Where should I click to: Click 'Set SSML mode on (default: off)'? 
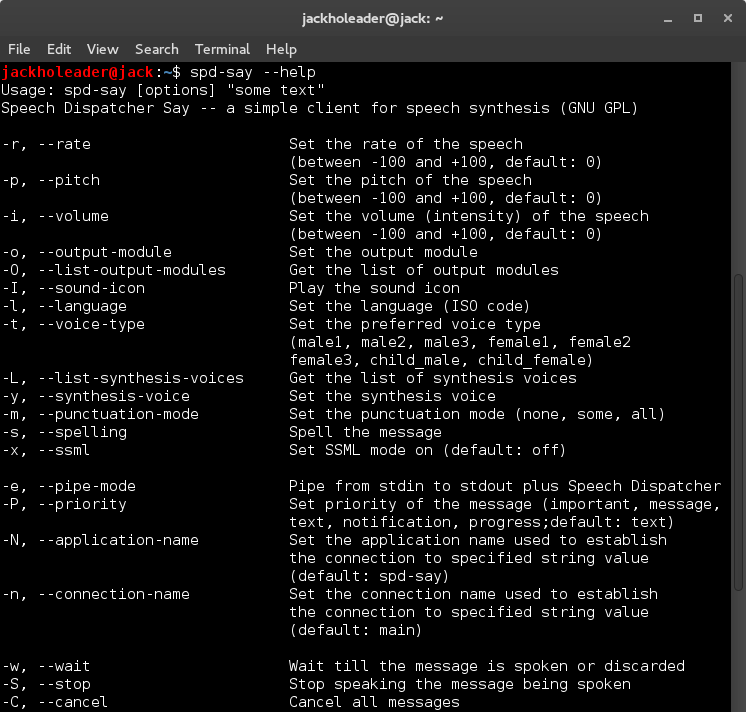click(427, 450)
